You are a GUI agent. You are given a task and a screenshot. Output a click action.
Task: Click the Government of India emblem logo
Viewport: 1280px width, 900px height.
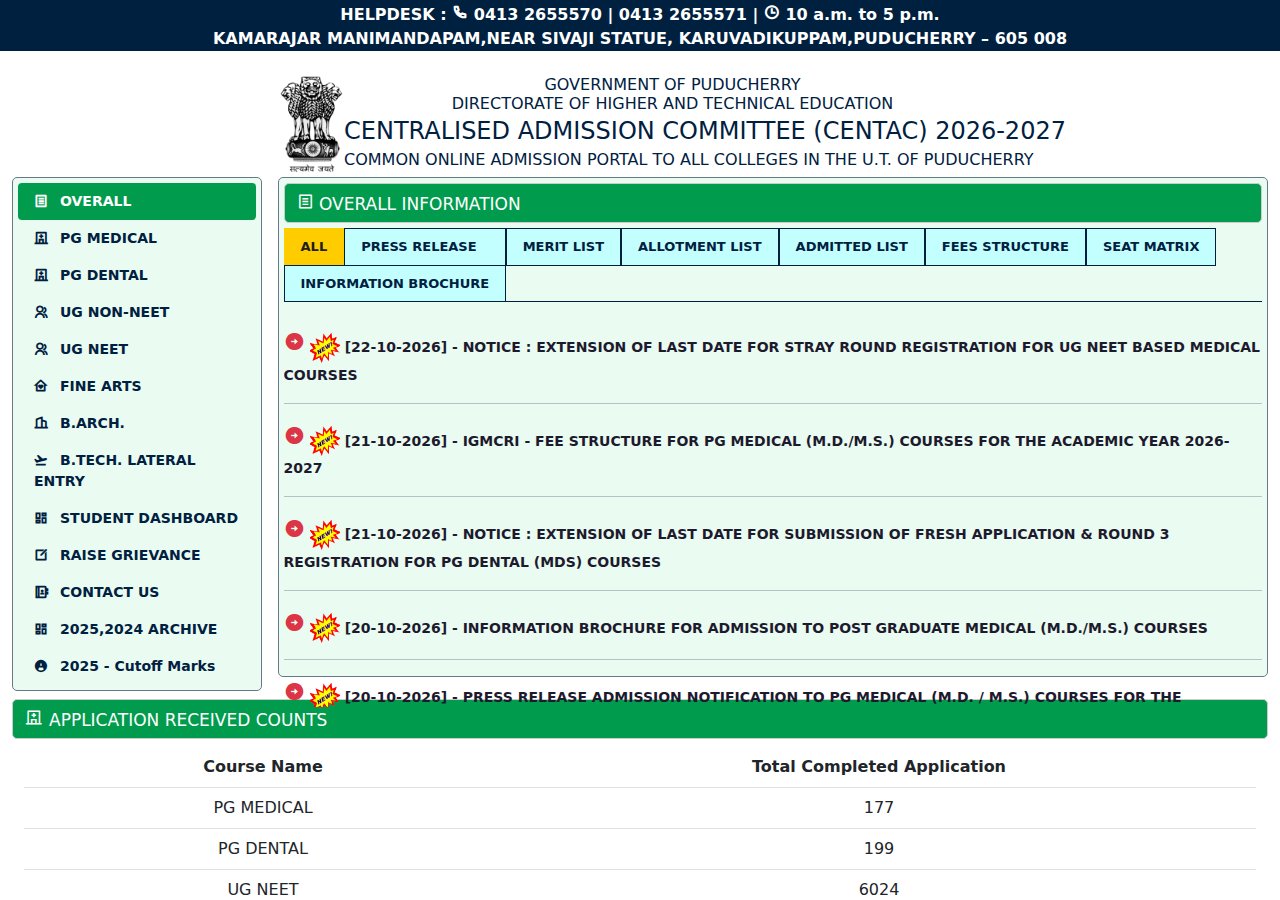coord(312,124)
